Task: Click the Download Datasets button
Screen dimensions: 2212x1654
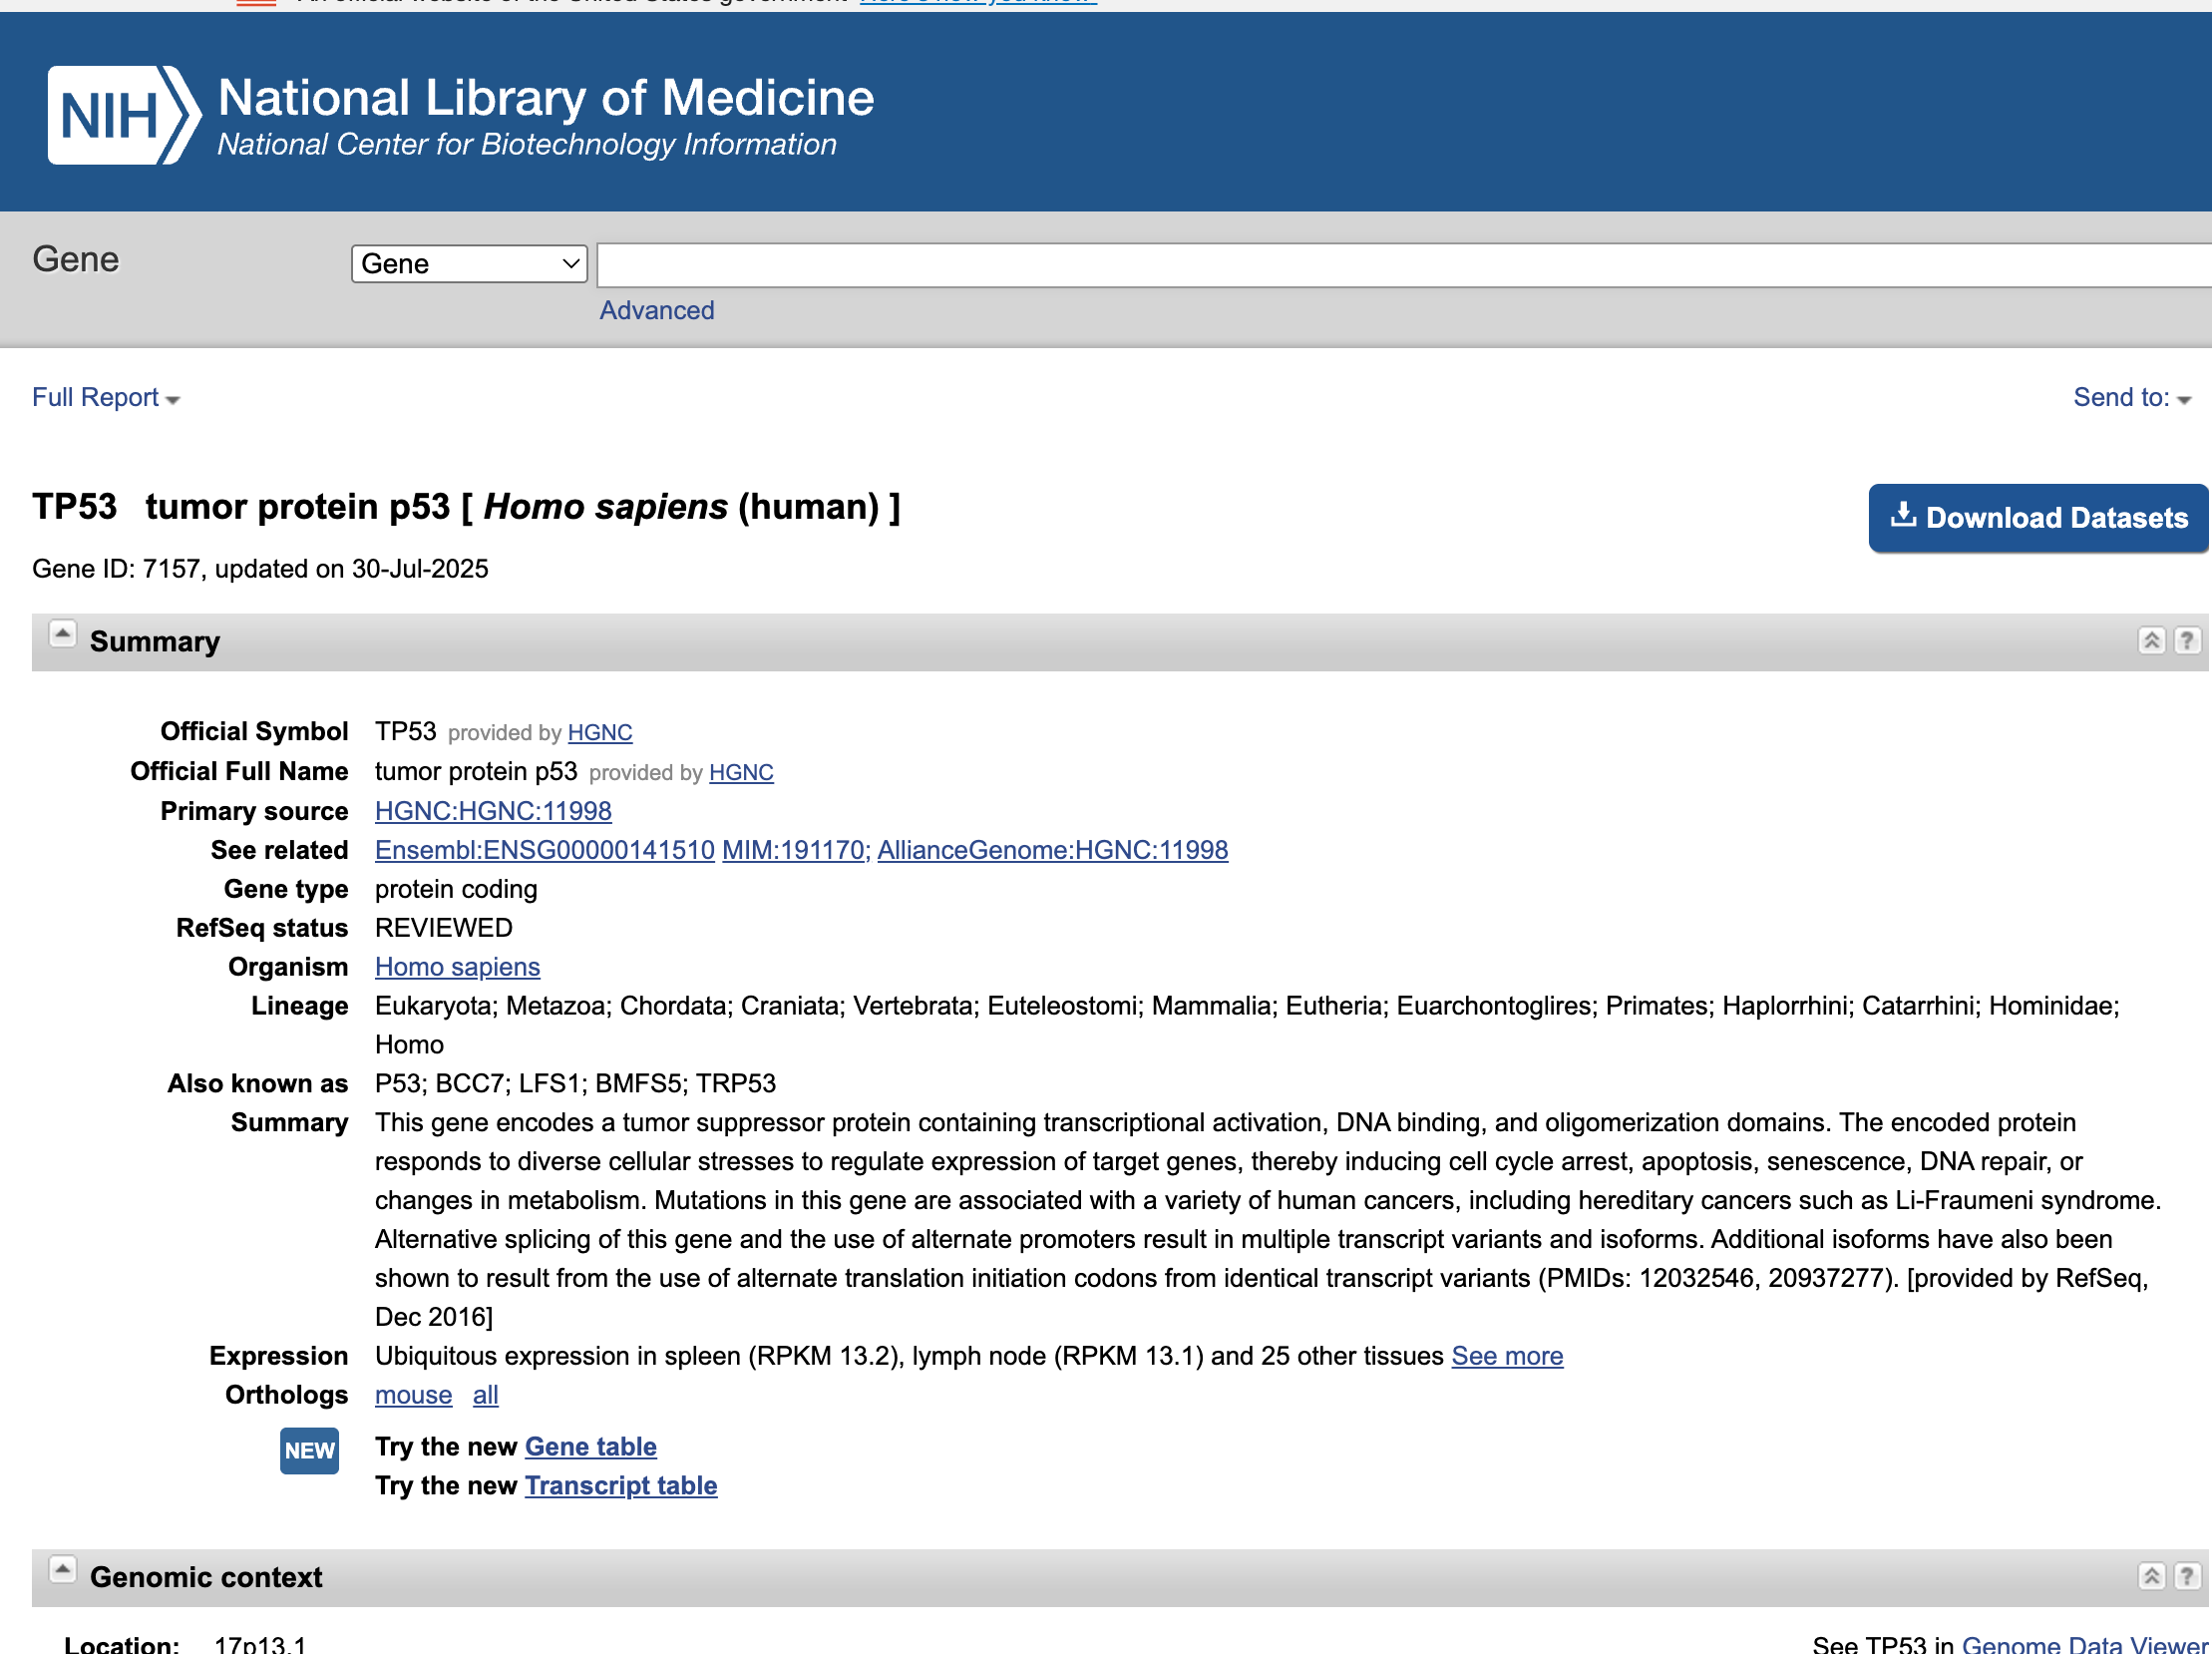Action: [2038, 518]
